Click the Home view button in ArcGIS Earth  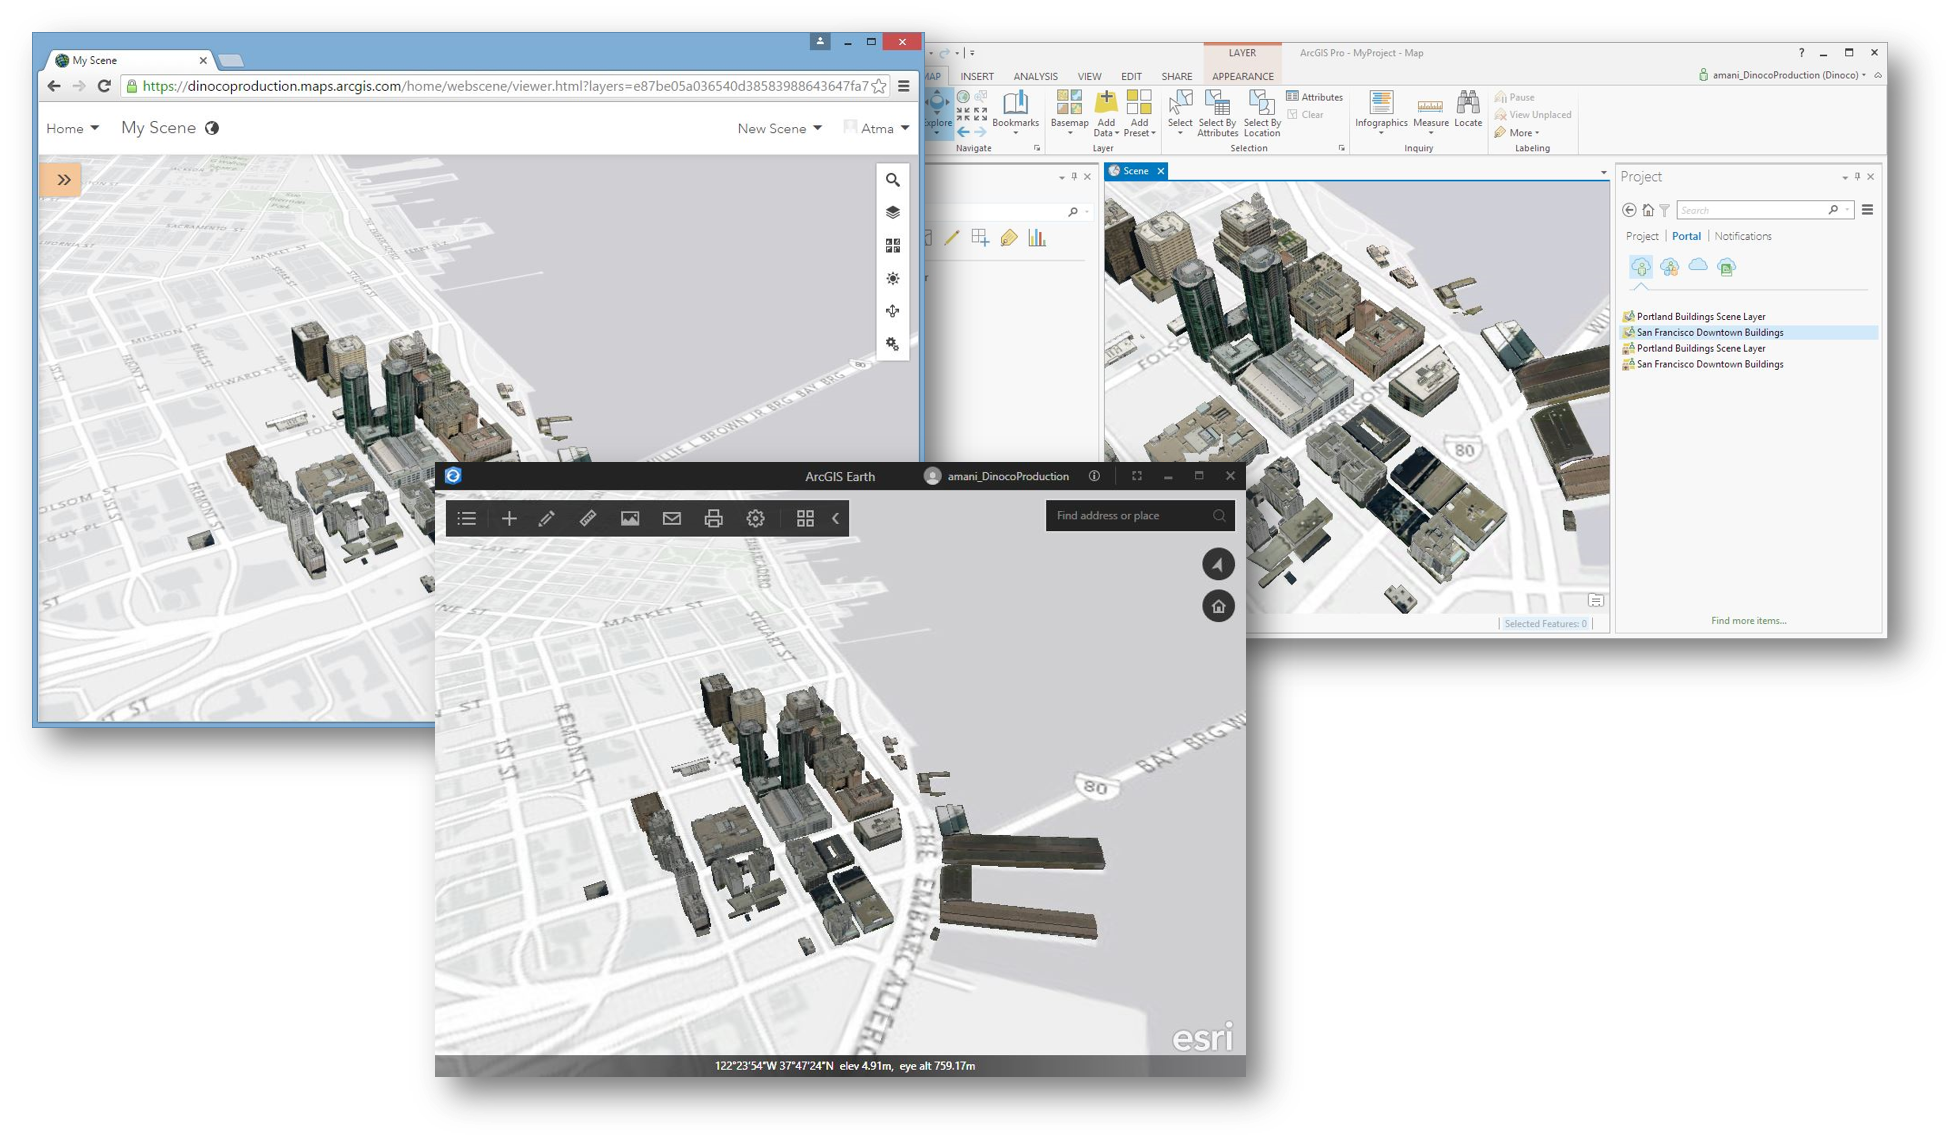click(x=1218, y=606)
